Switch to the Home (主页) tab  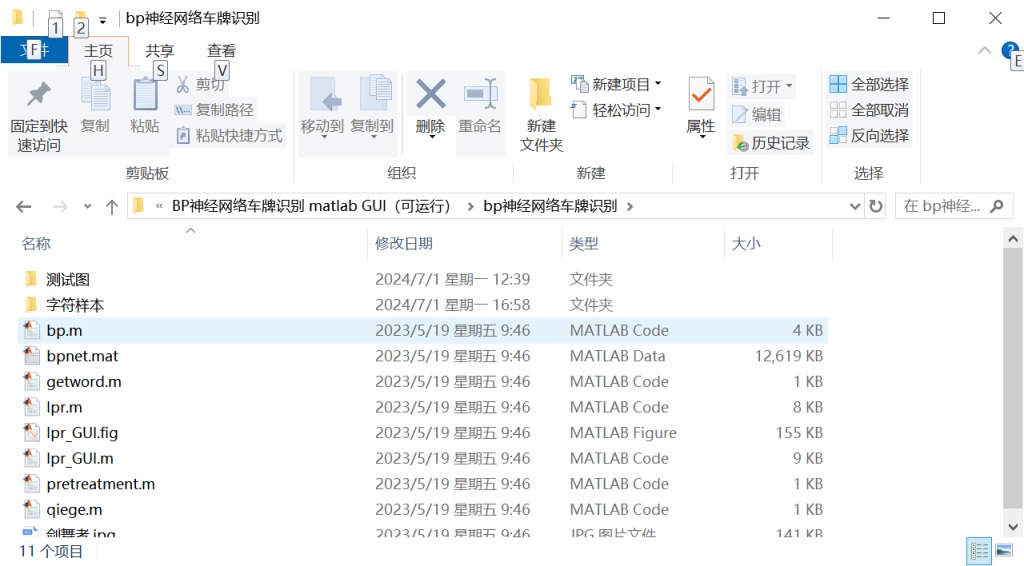tap(99, 50)
